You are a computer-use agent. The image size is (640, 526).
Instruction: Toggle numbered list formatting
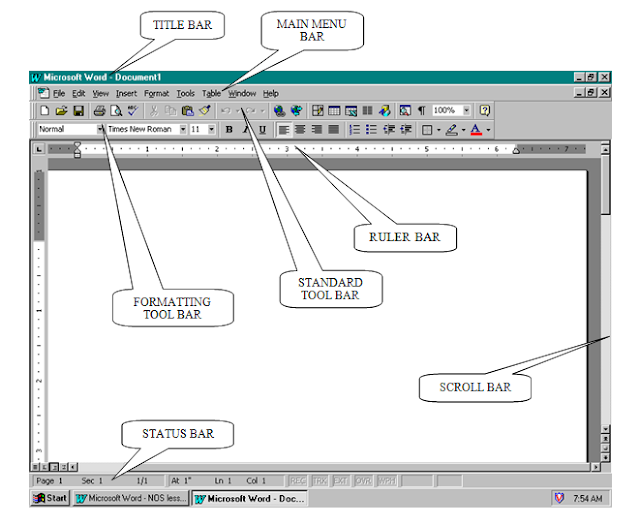coord(355,130)
